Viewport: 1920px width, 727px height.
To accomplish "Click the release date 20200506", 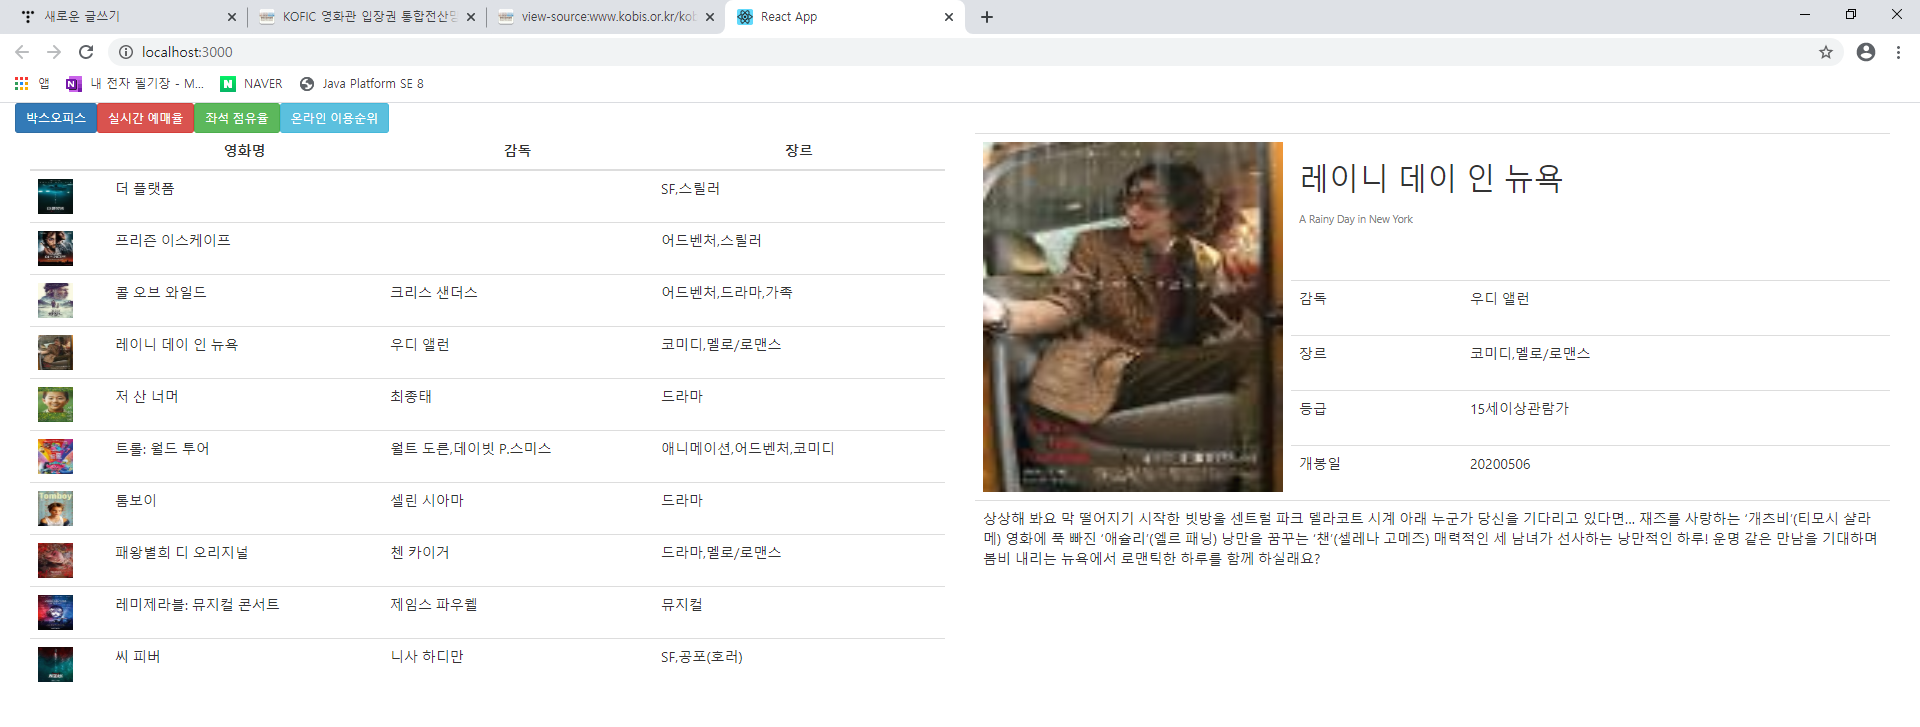I will click(1500, 464).
